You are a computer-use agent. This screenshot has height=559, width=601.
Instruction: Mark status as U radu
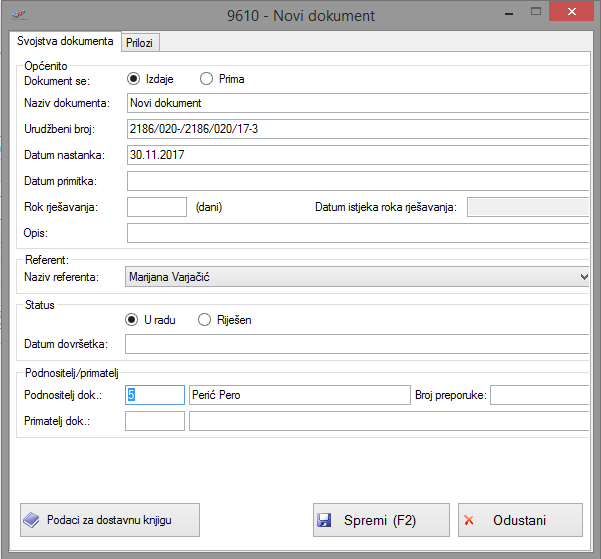(x=132, y=320)
